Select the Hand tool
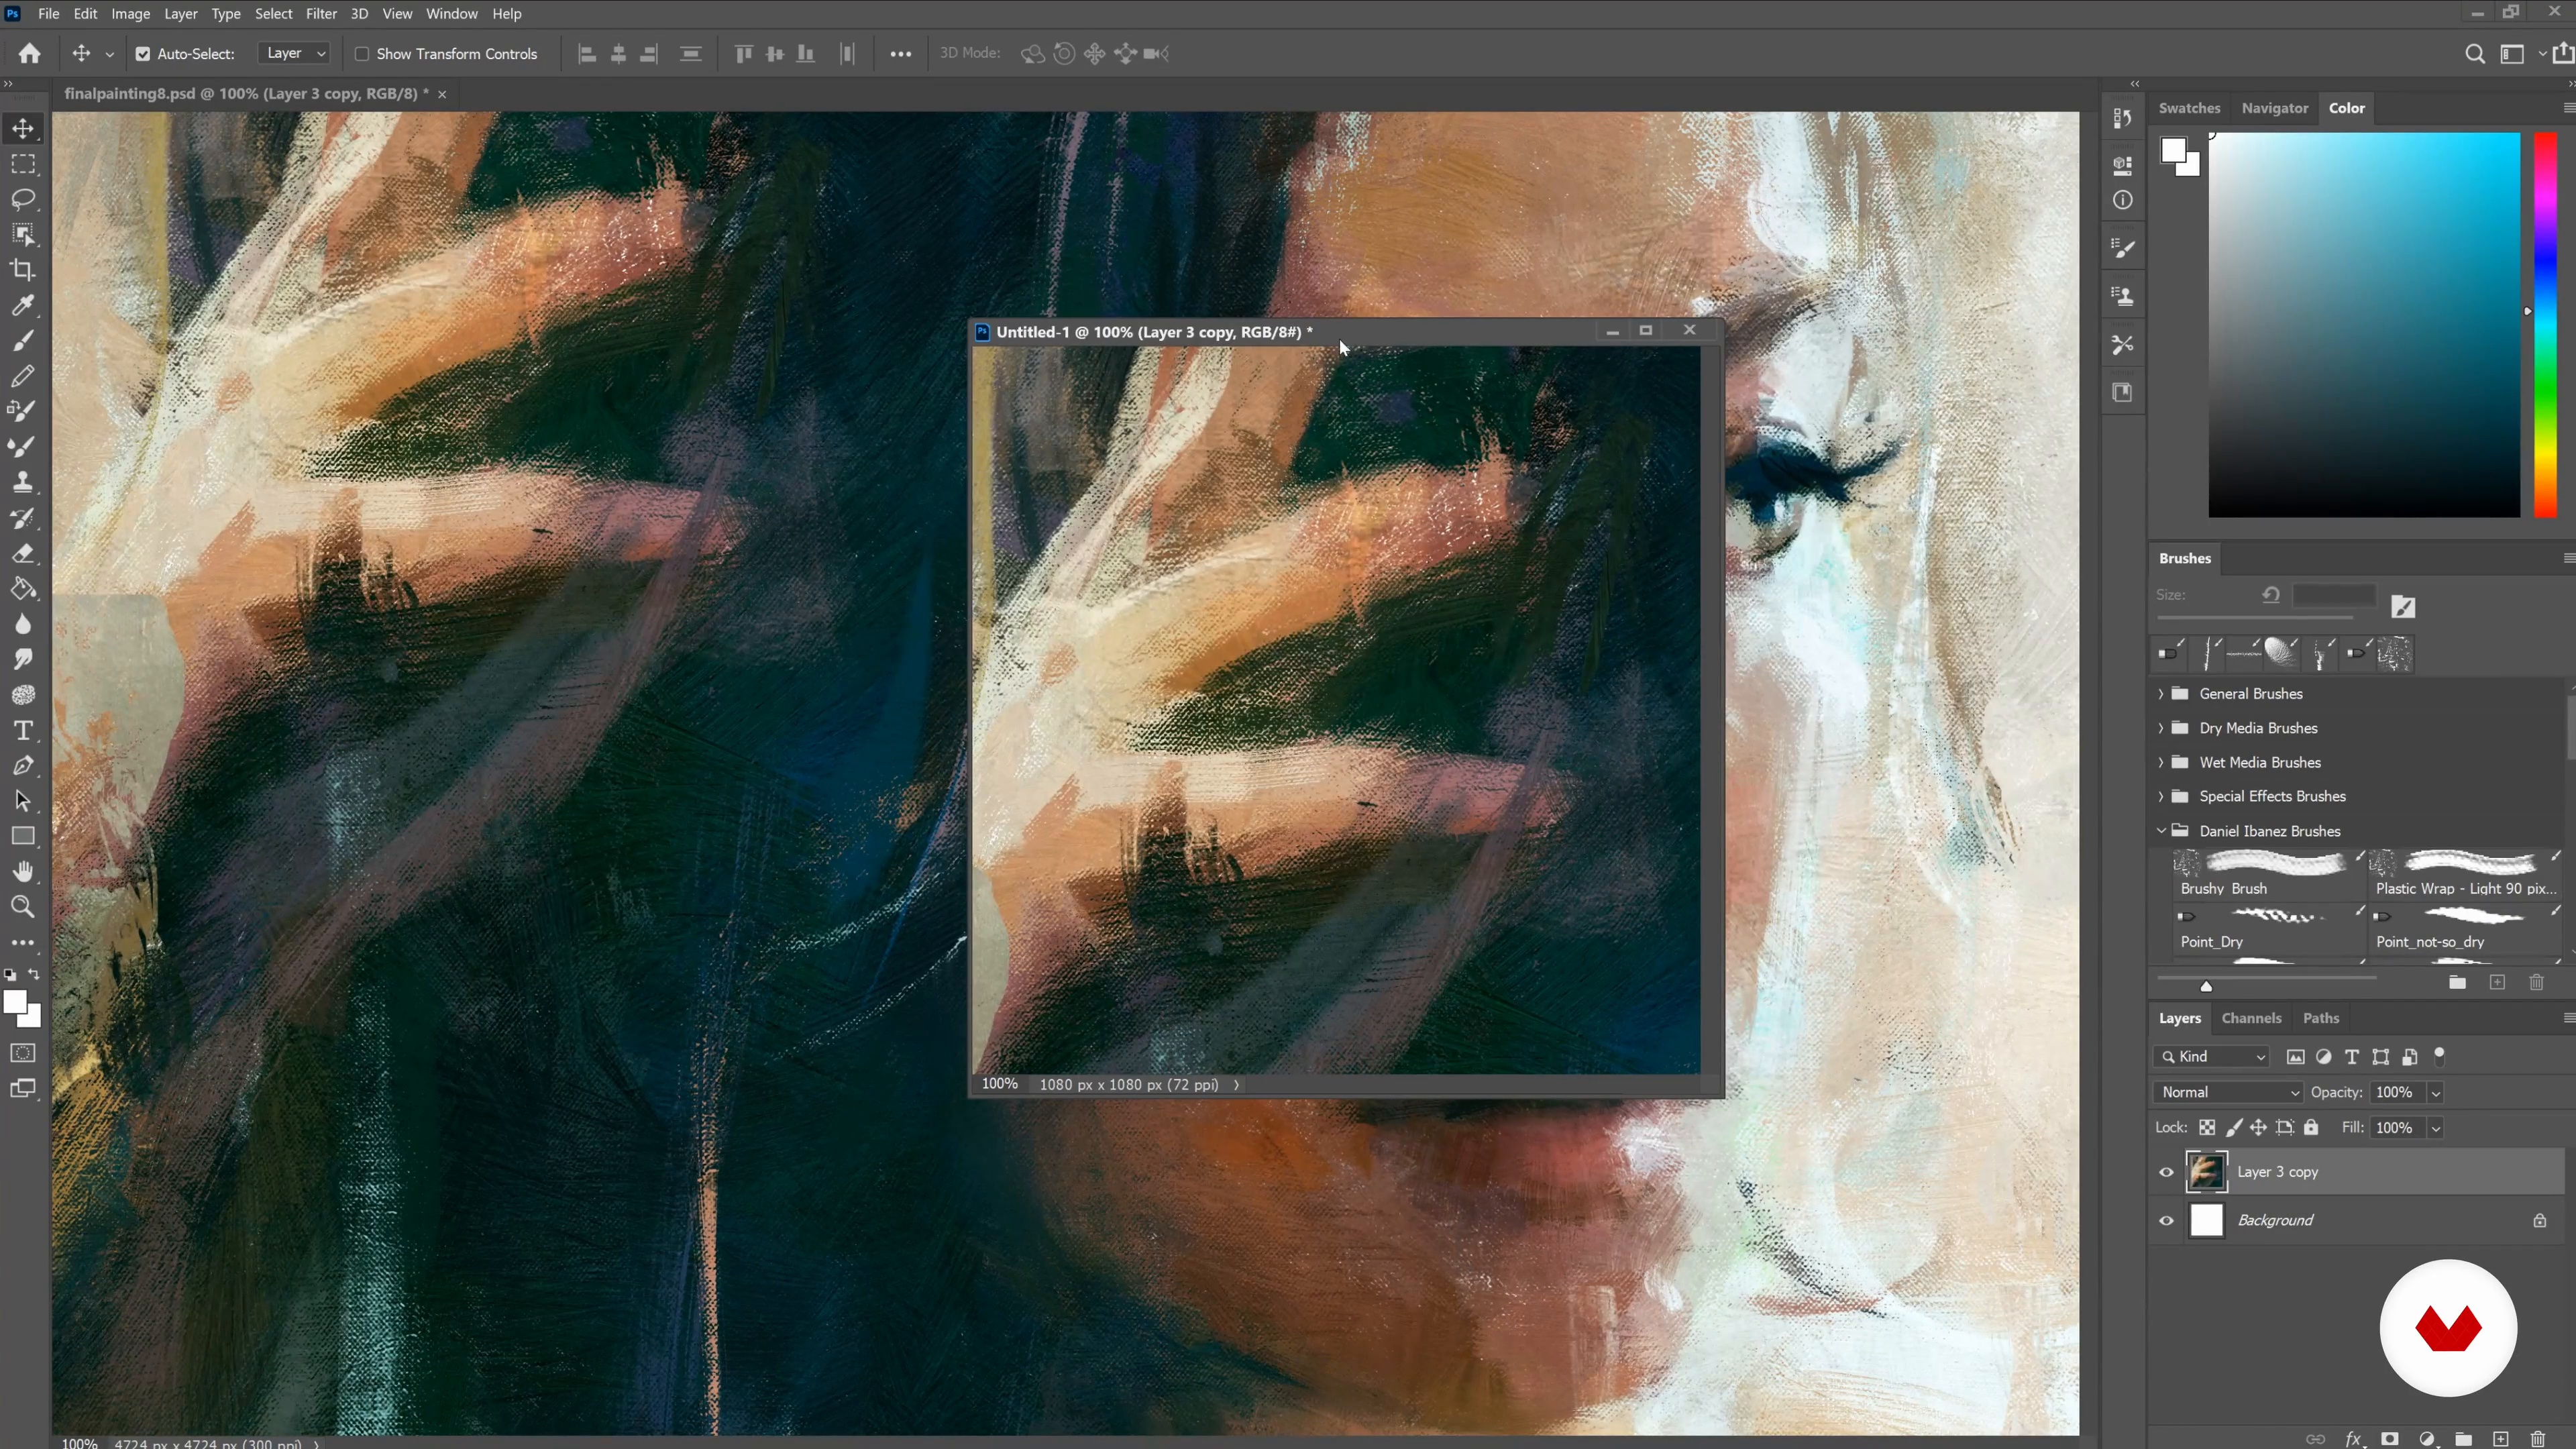This screenshot has height=1449, width=2576. point(23,871)
